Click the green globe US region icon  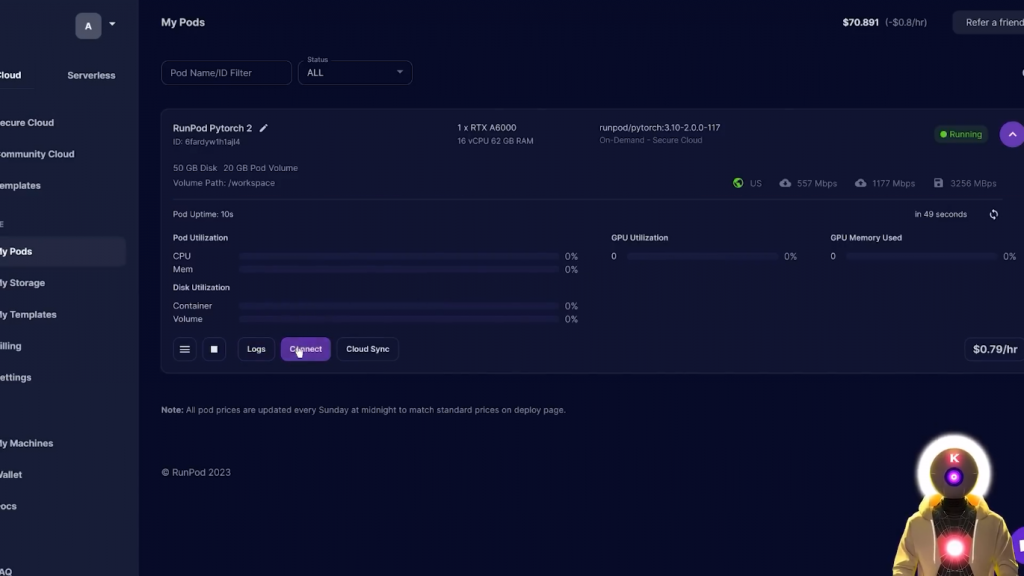pos(738,183)
